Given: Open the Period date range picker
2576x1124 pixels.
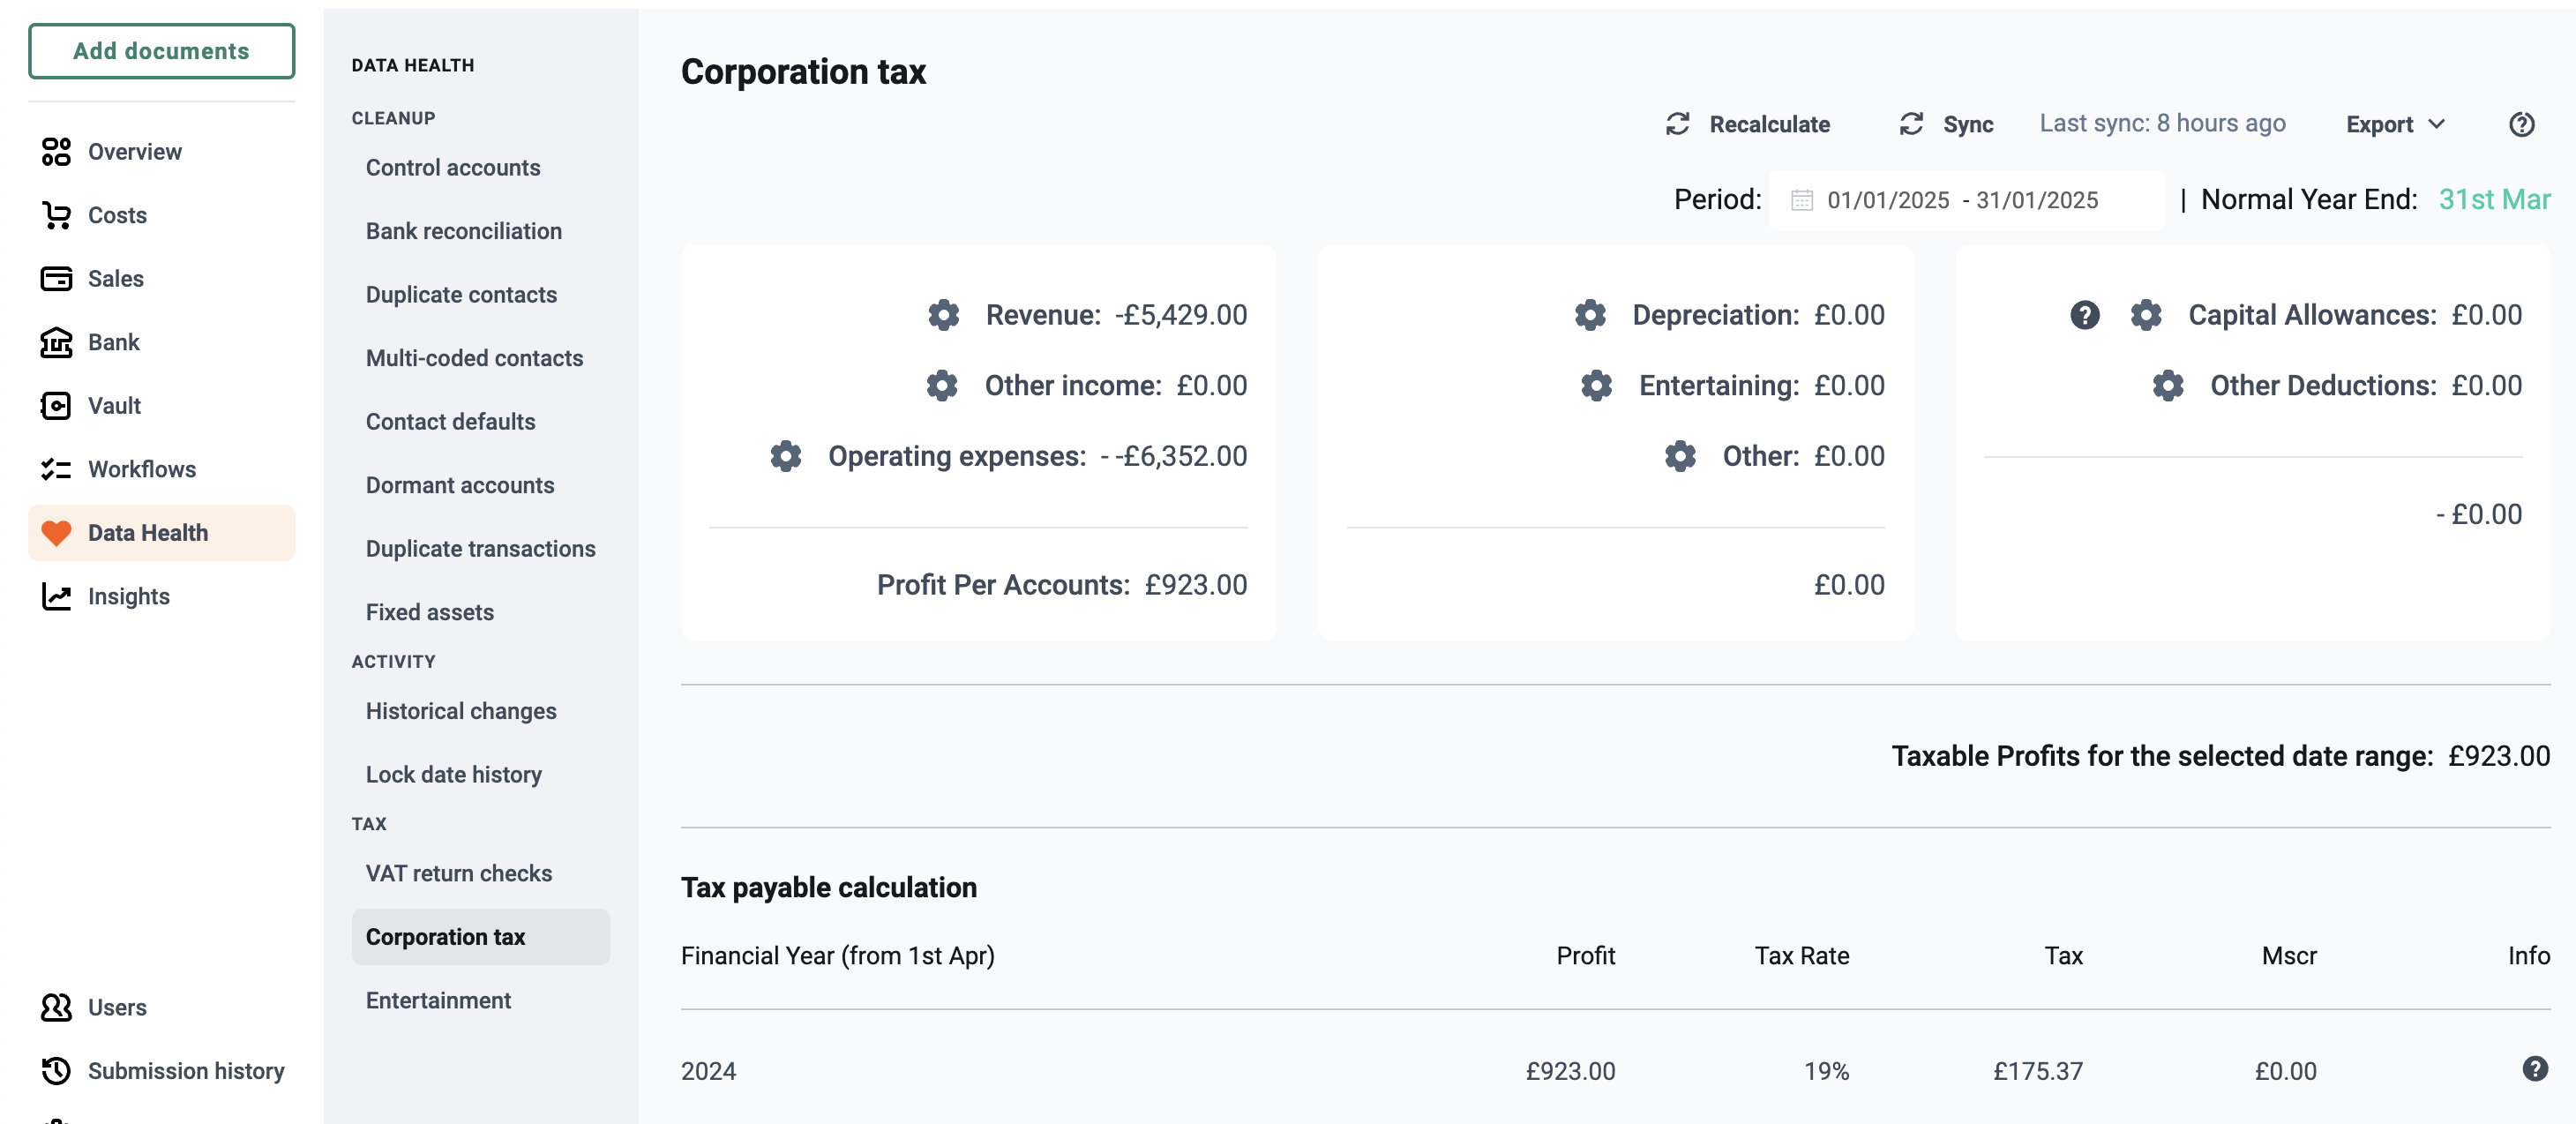Looking at the screenshot, I should (1966, 200).
